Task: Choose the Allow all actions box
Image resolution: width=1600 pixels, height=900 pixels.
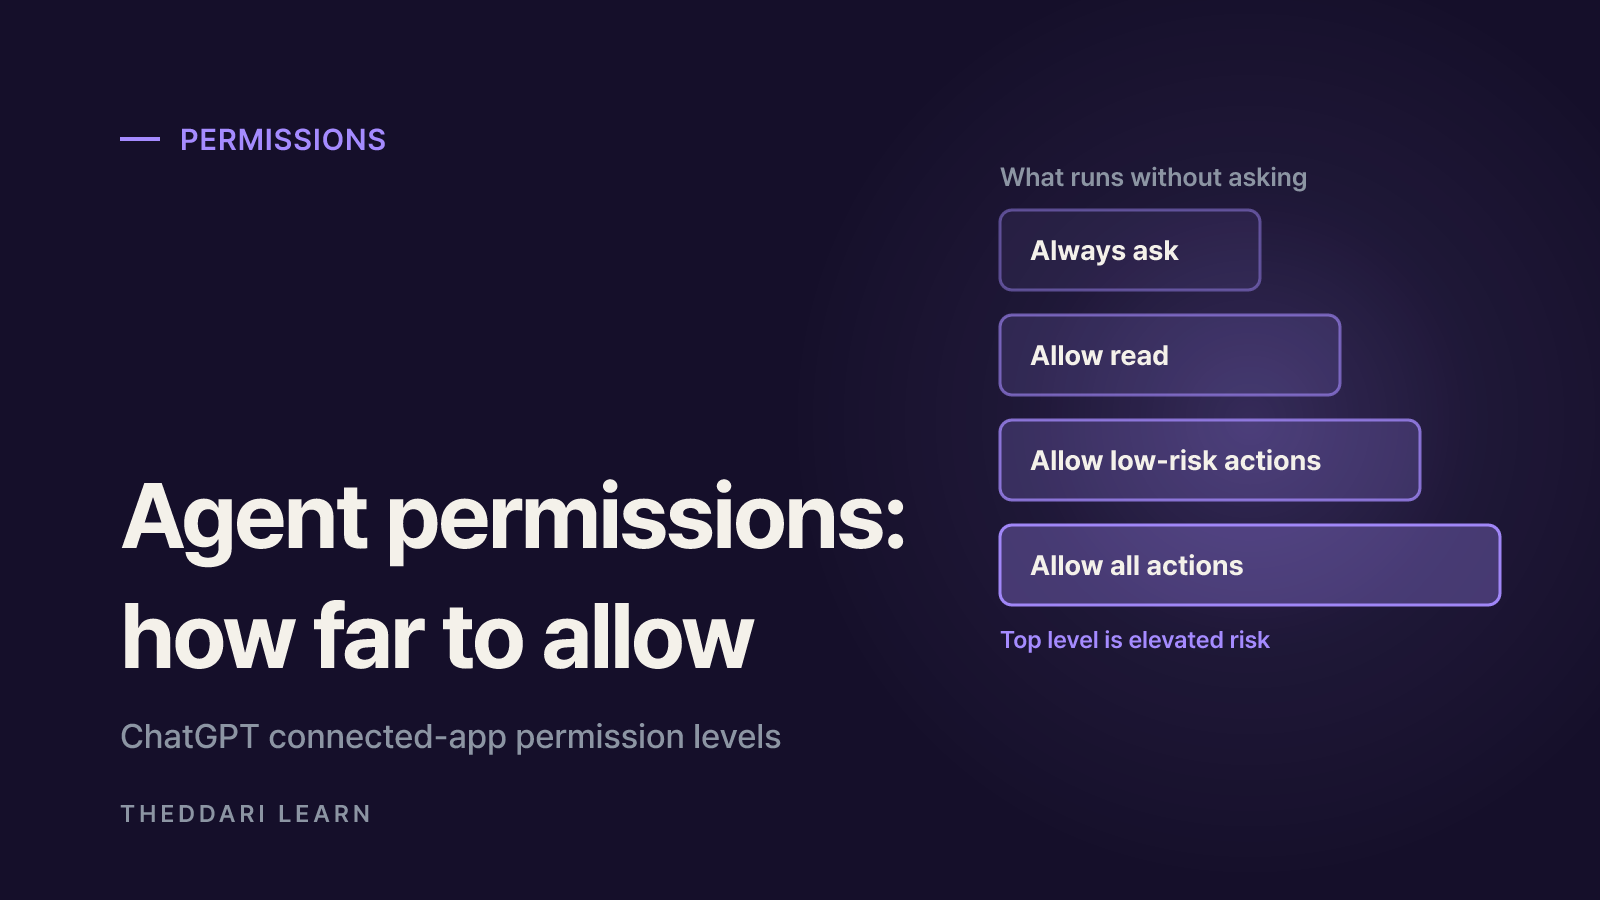Action: pos(1250,565)
